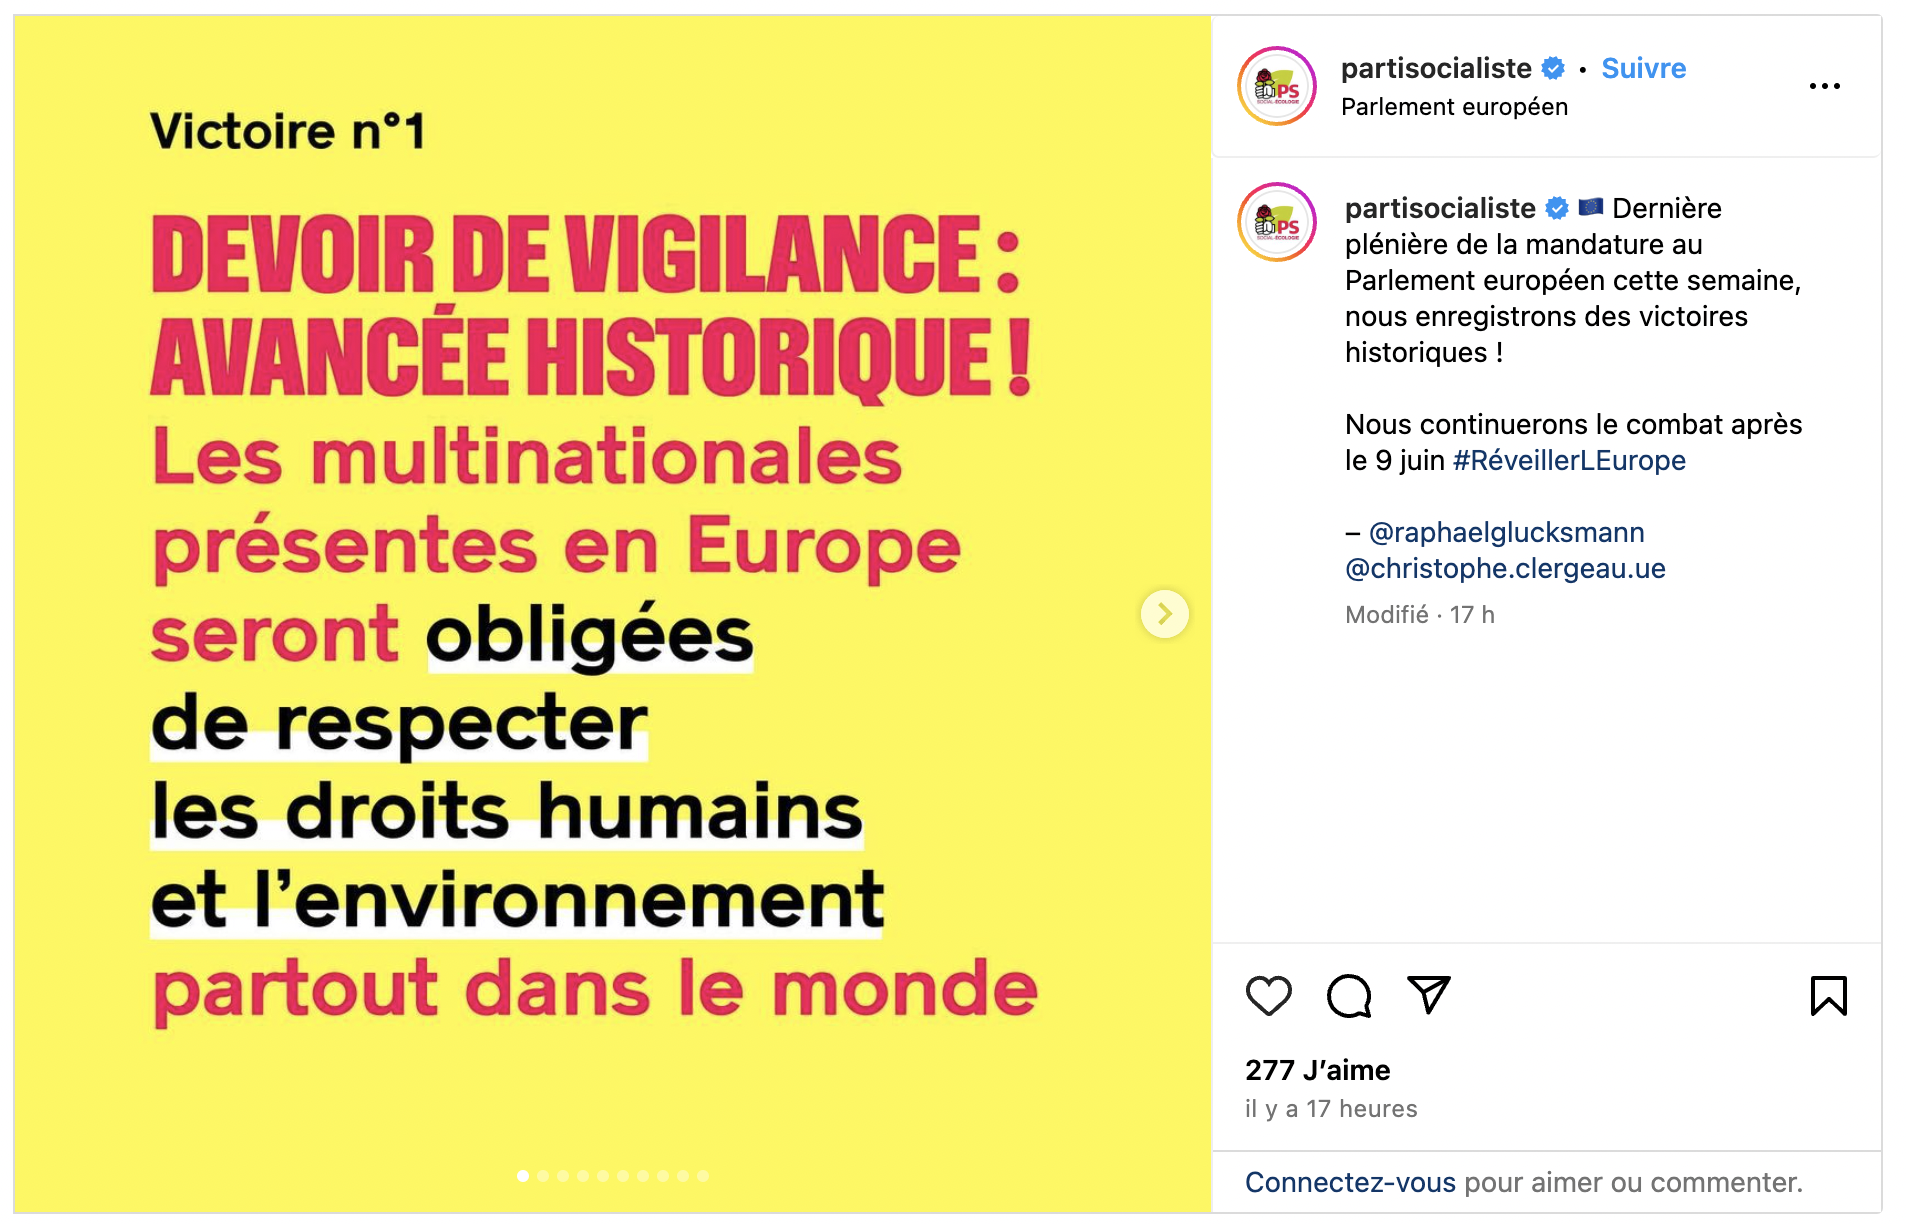Jump to the last carousel dot indicator

coord(703,1176)
